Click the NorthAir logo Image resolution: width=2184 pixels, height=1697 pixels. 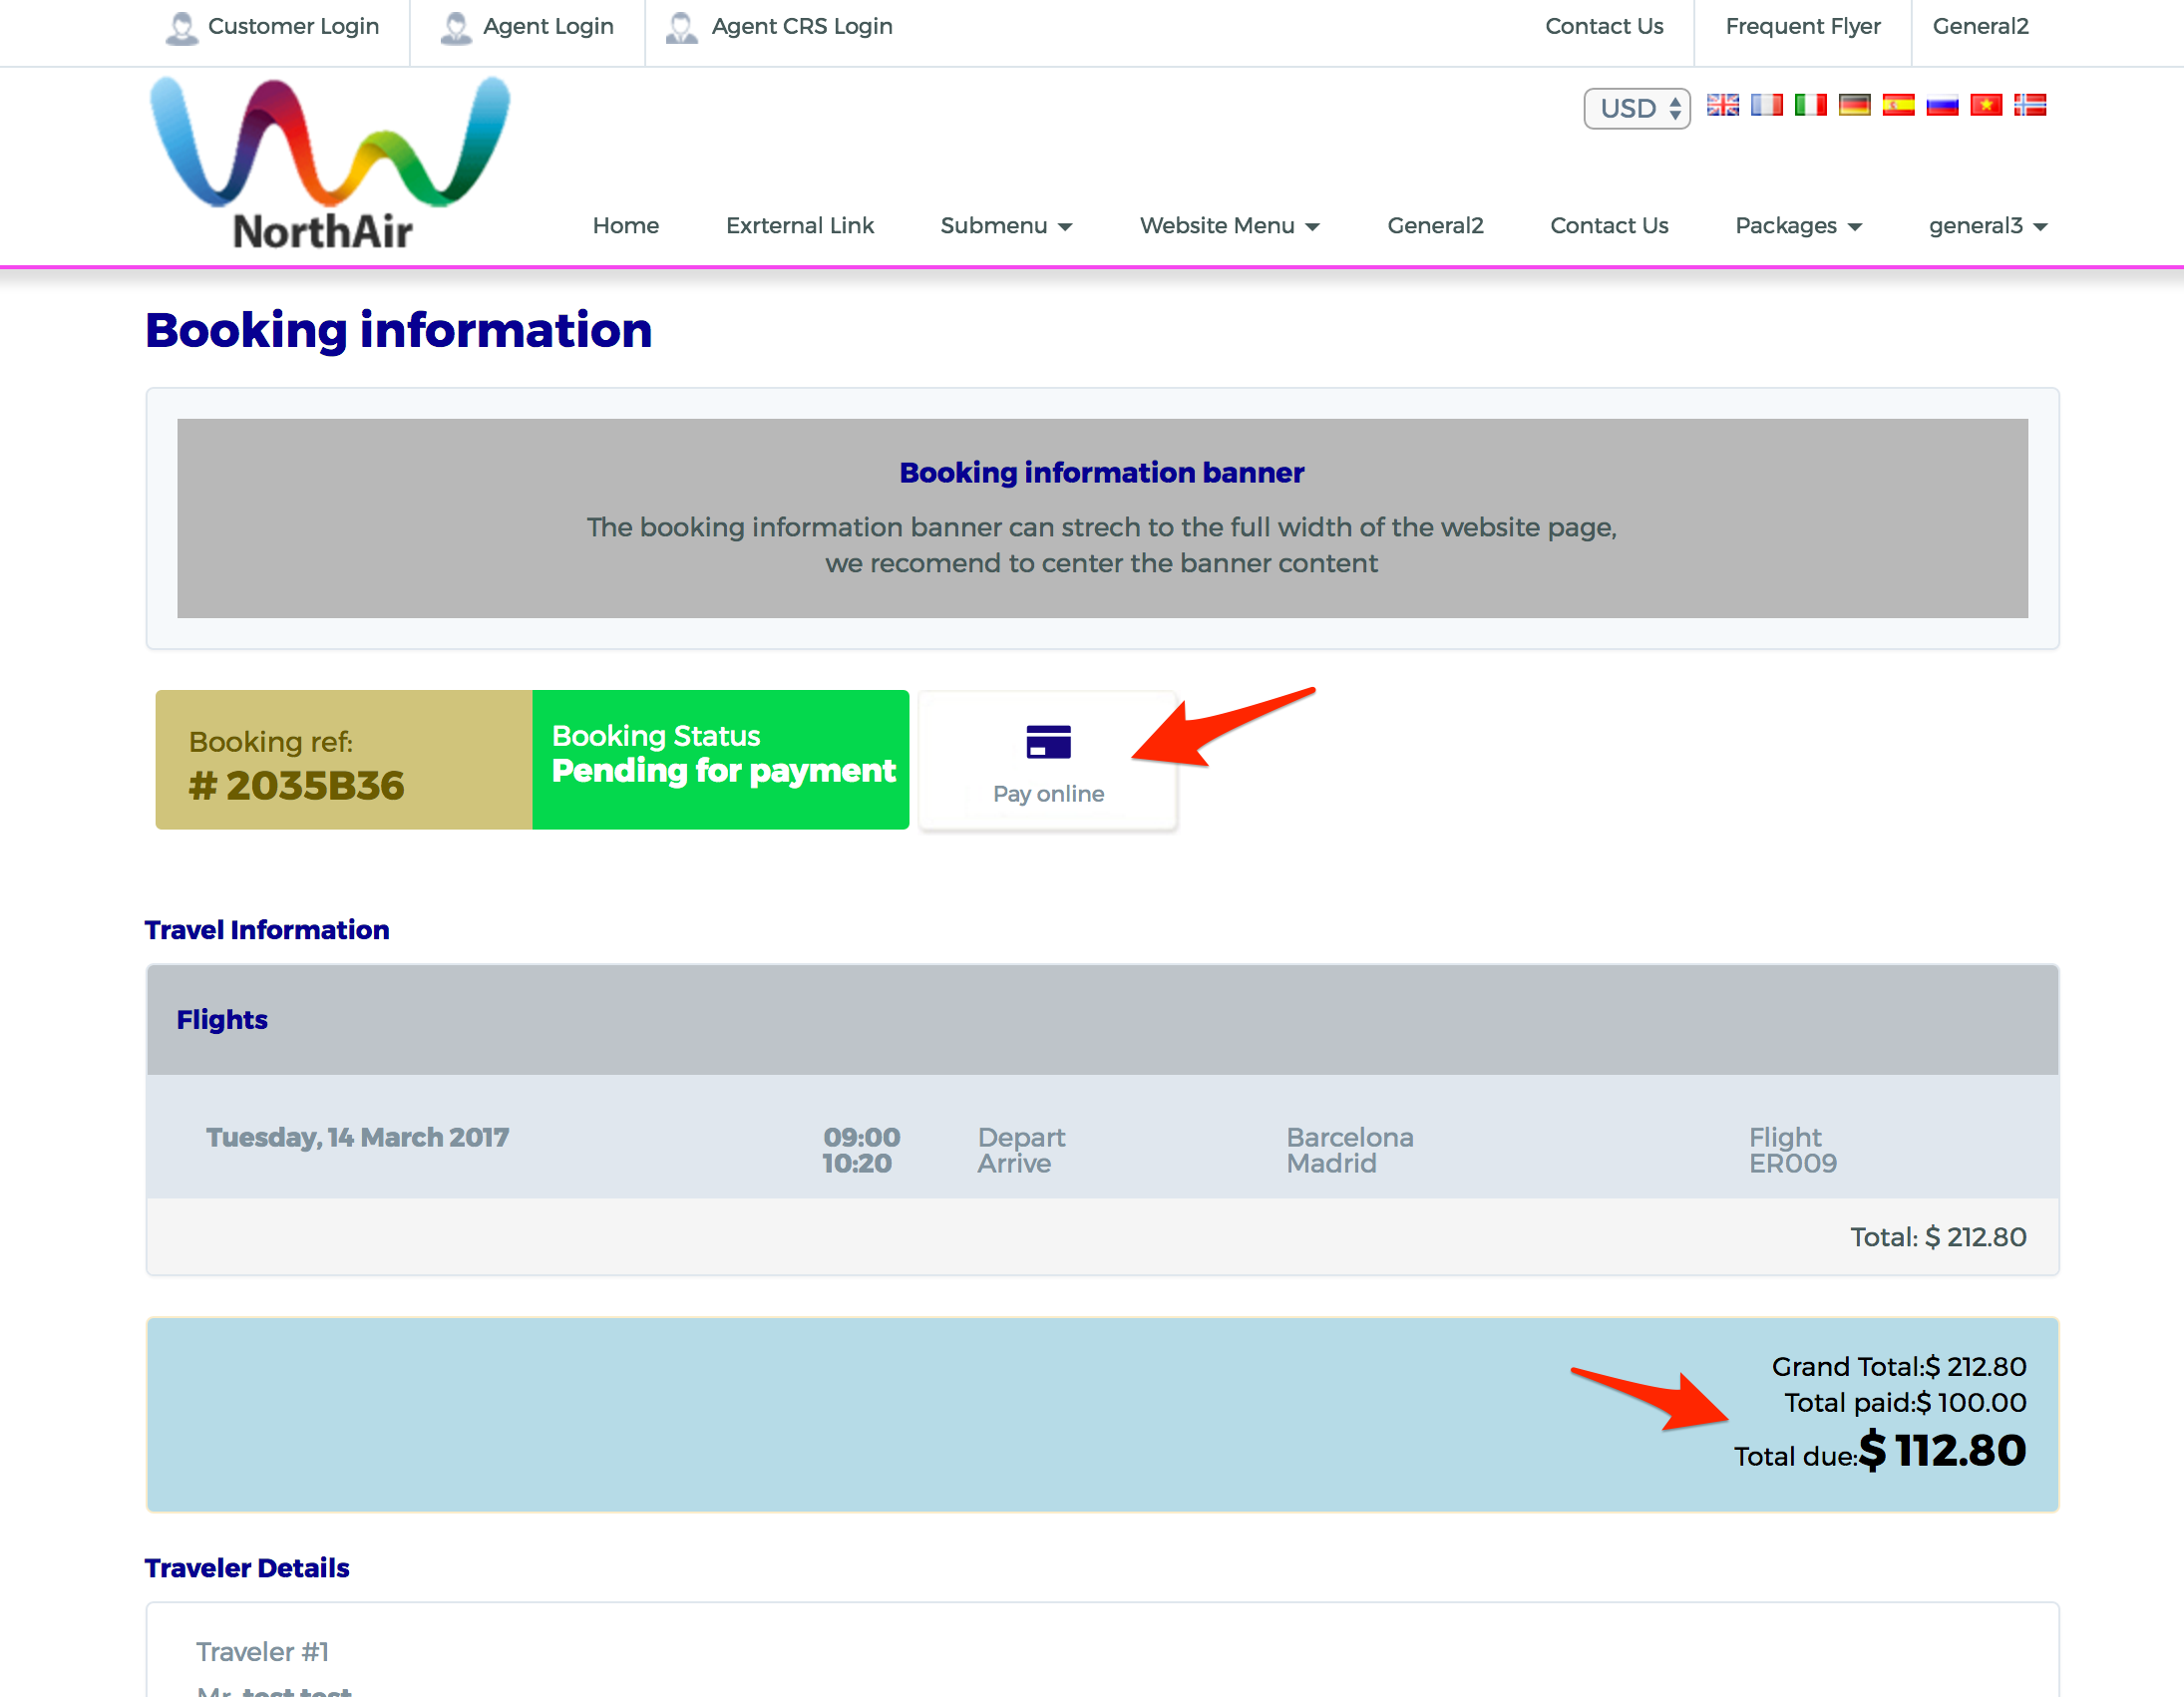[x=329, y=163]
